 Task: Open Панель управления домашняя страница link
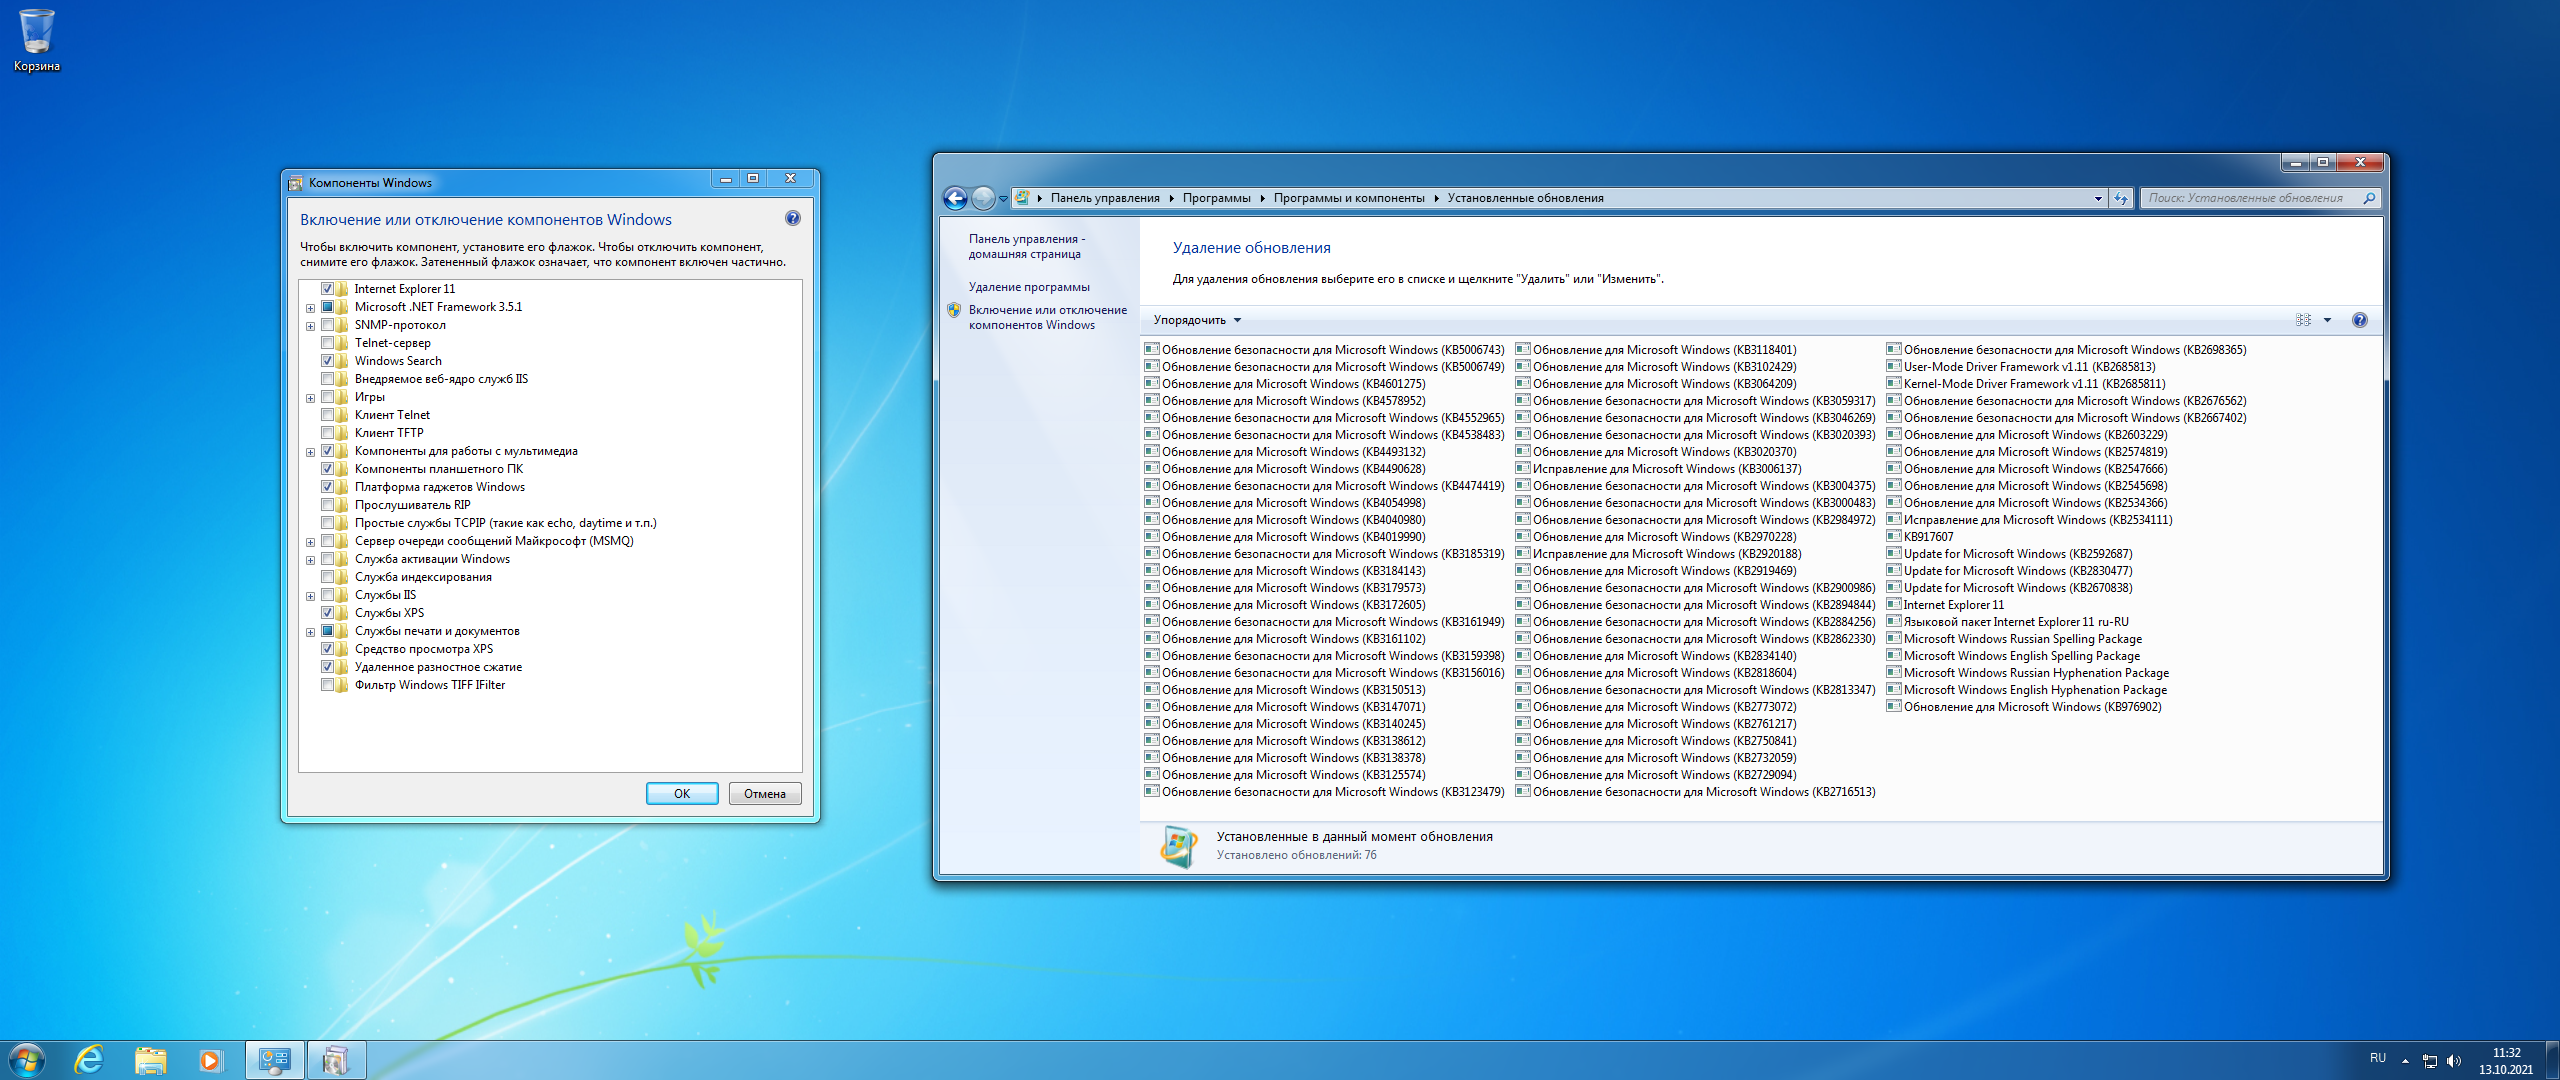[1026, 246]
